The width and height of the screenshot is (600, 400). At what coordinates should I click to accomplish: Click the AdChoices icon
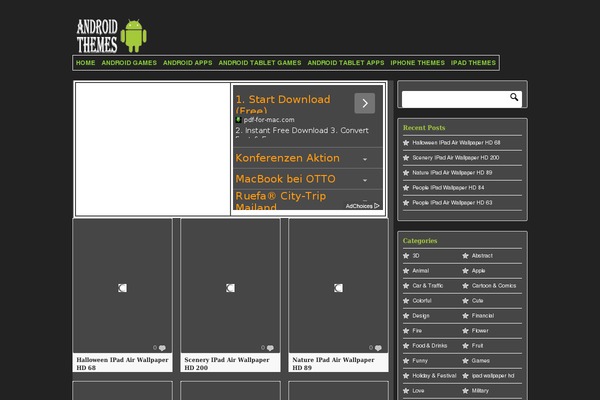point(377,206)
